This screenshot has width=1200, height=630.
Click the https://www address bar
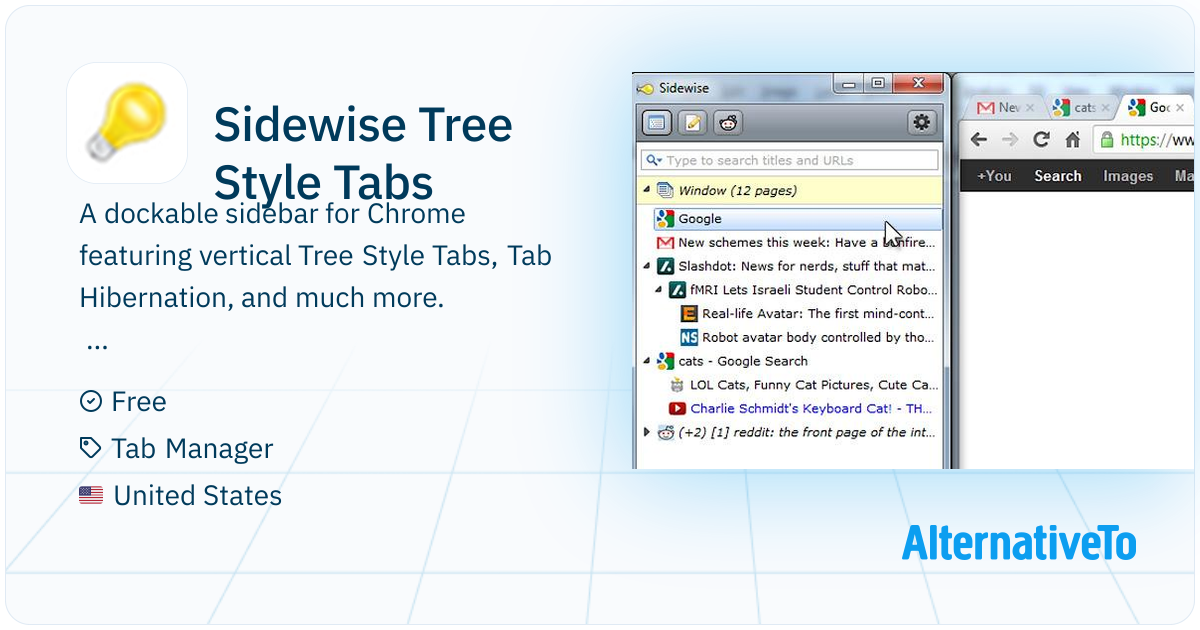point(1145,140)
